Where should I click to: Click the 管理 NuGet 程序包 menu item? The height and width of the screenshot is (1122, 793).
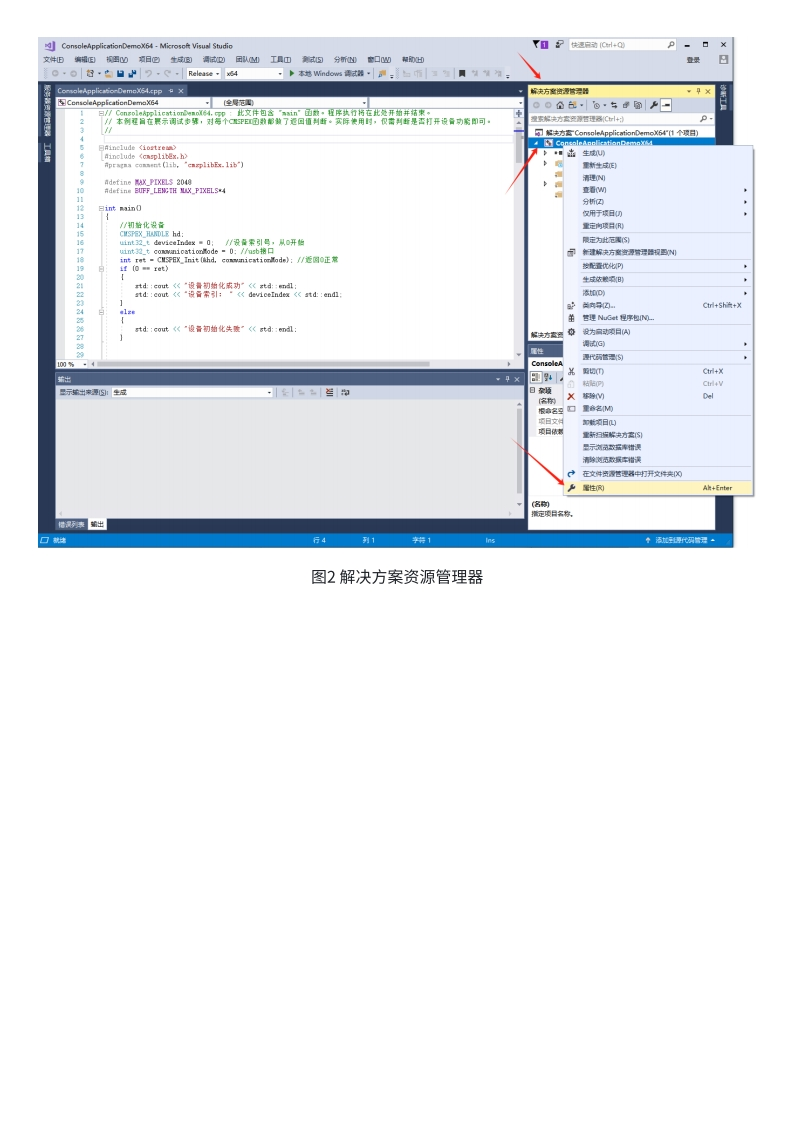pyautogui.click(x=617, y=317)
